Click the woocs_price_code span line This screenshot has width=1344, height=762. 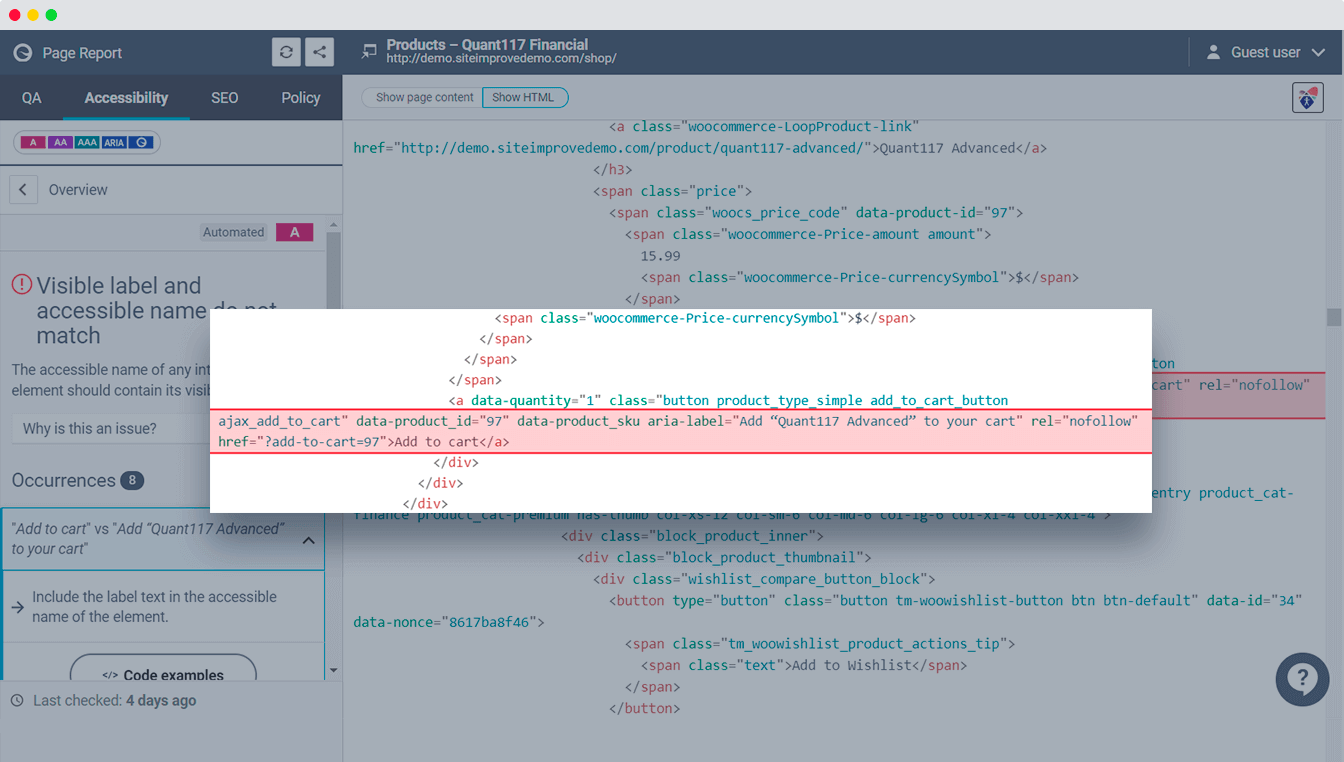pos(816,213)
